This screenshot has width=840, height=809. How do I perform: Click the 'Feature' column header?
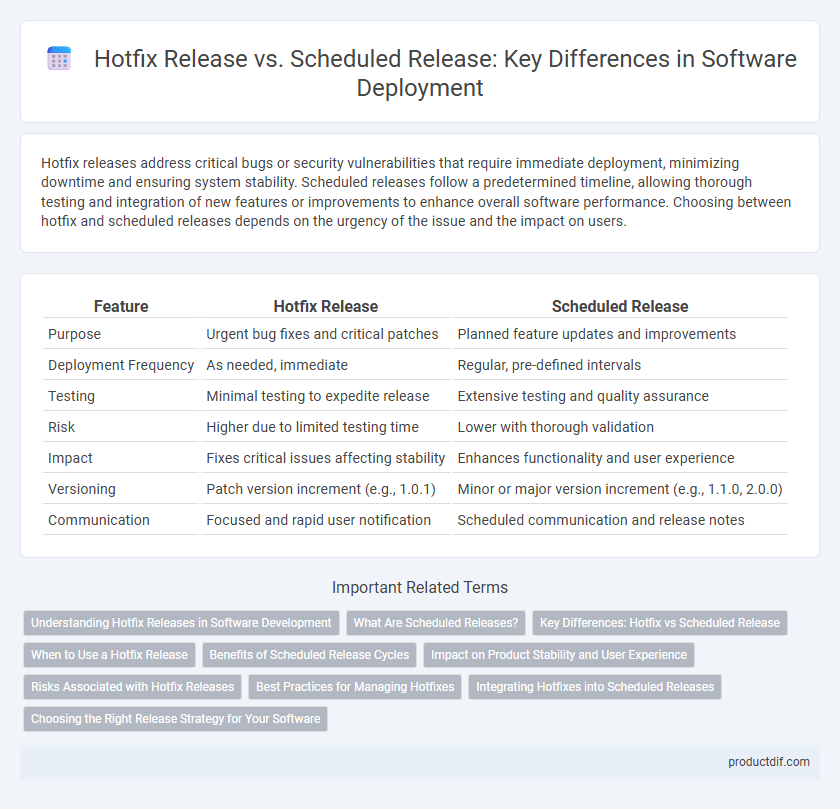(x=121, y=306)
